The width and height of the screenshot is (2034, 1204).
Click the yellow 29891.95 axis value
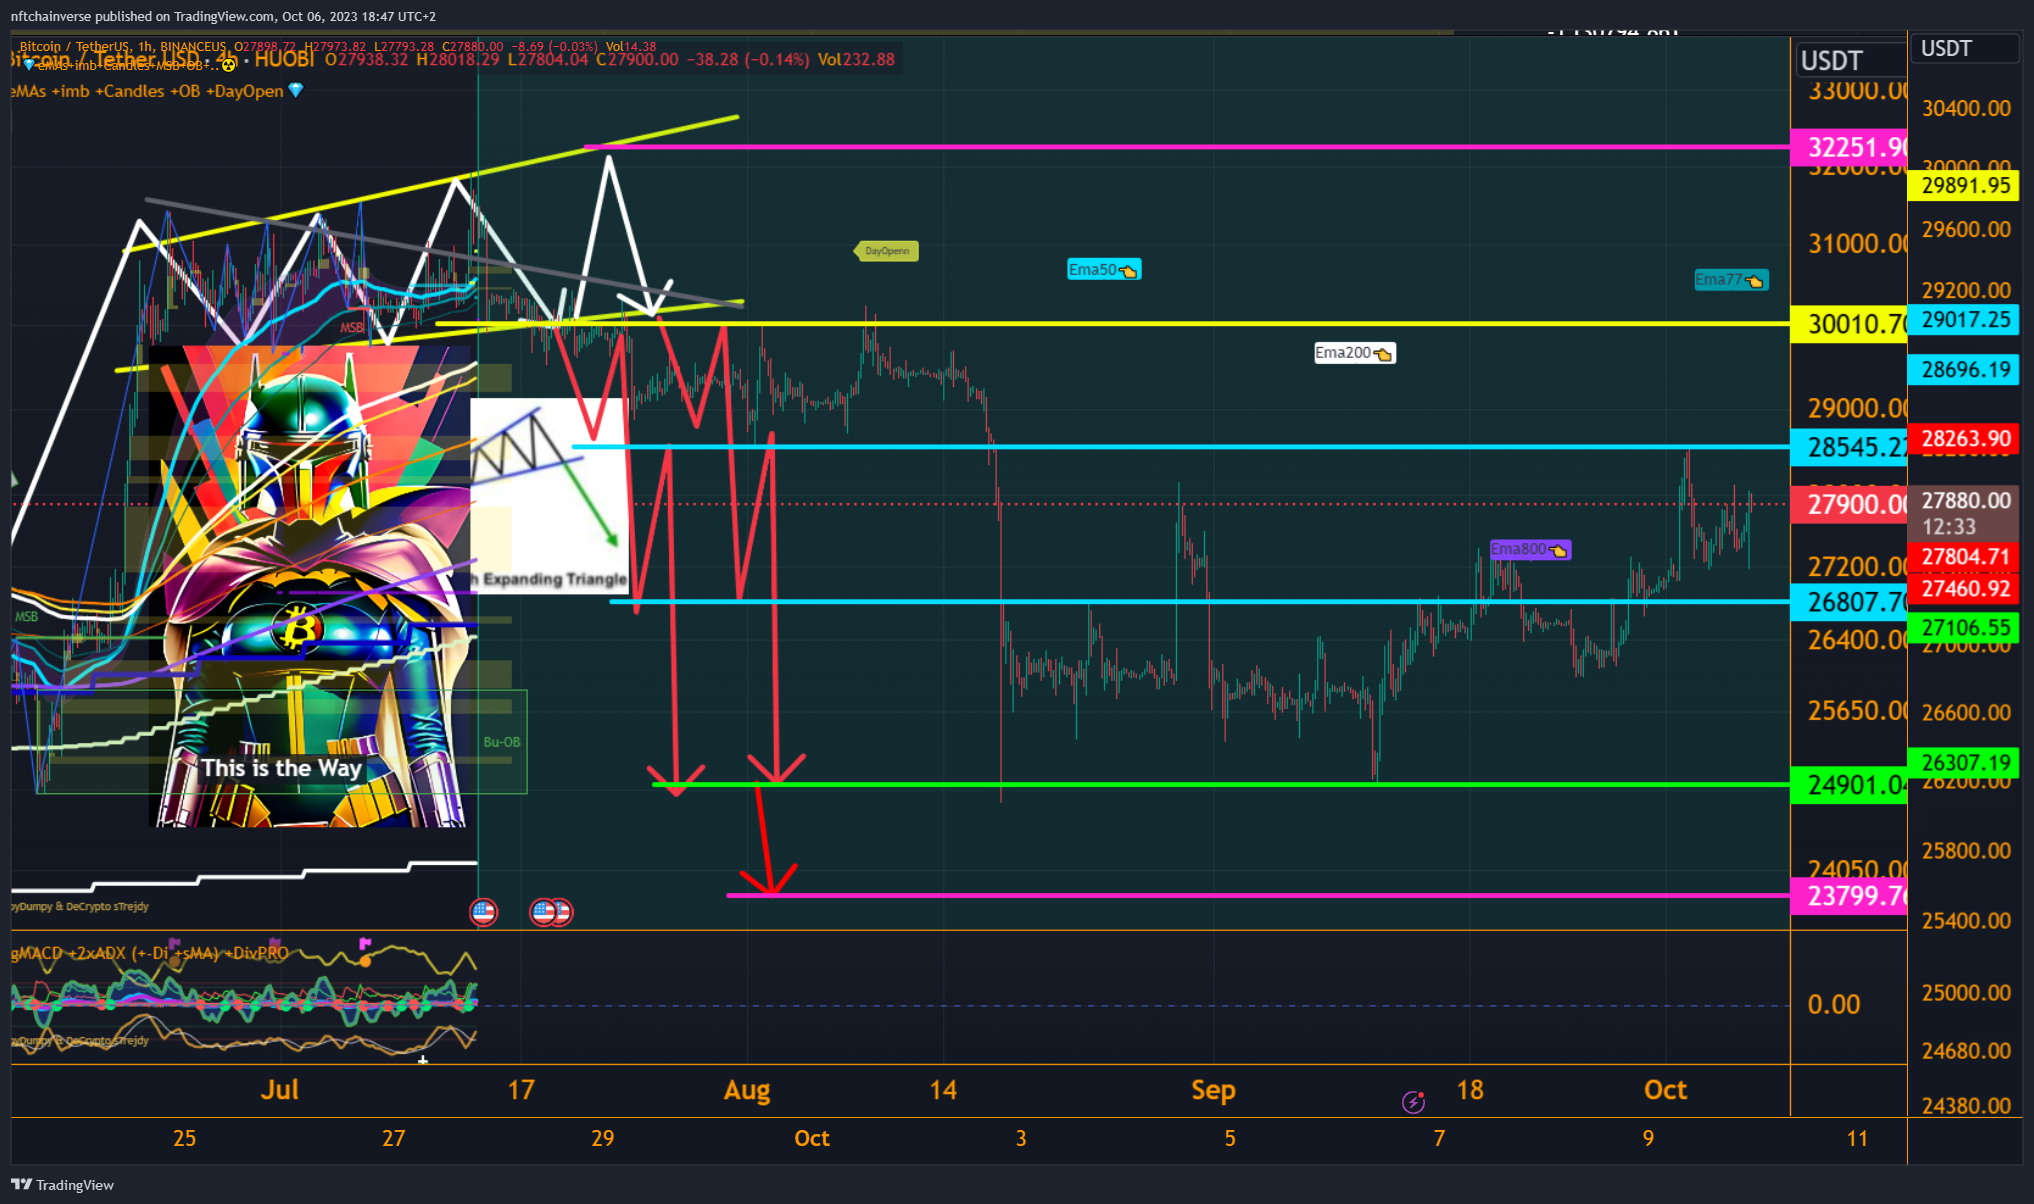coord(1964,186)
